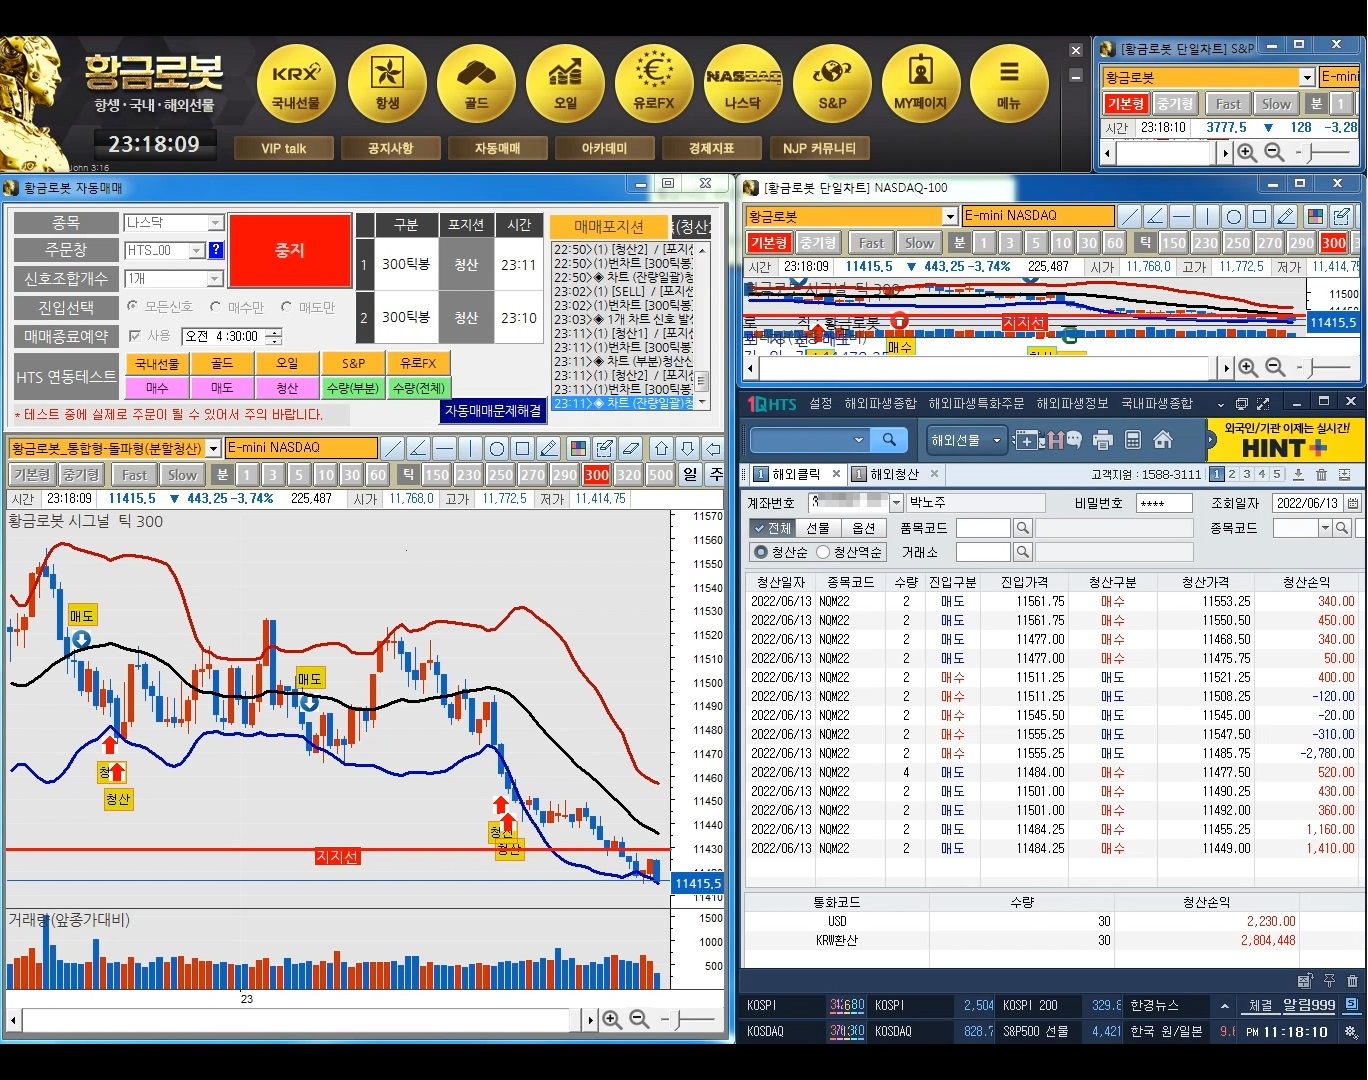Viewport: 1368px width, 1080px height.
Task: Select the 300 tick button in main chart
Action: point(597,475)
